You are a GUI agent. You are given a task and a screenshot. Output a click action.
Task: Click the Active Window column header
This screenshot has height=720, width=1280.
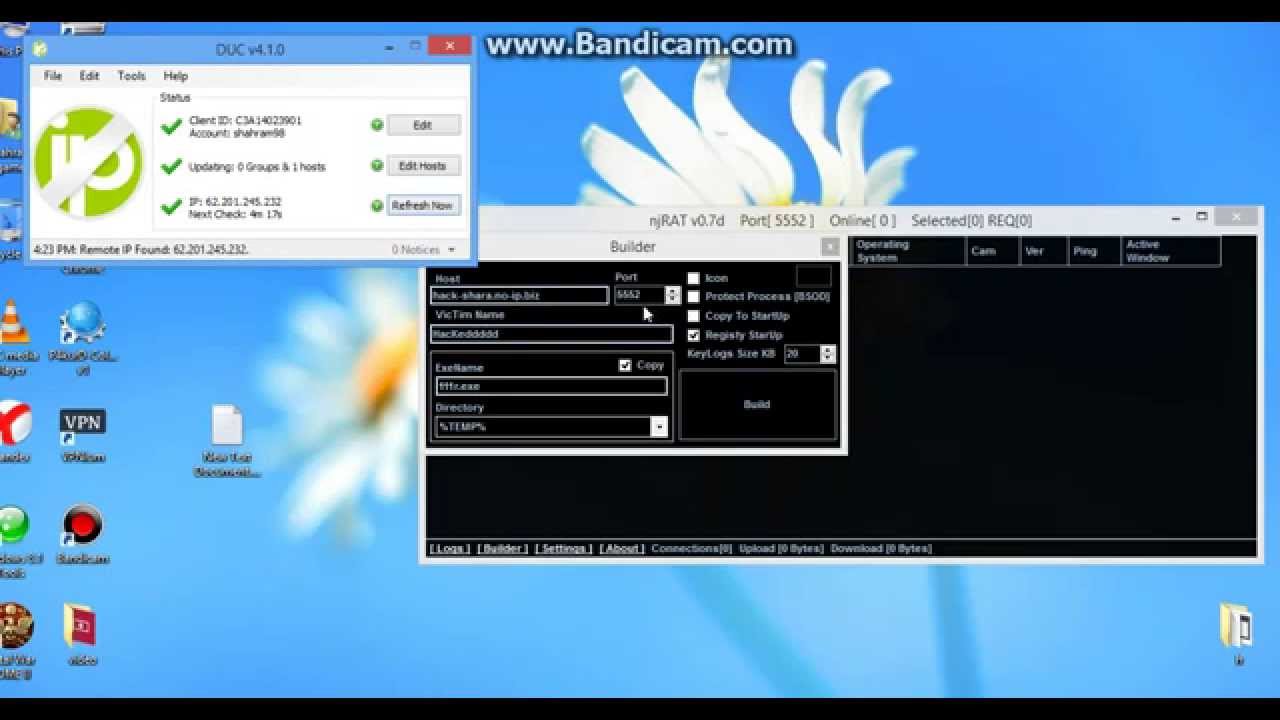(1170, 251)
